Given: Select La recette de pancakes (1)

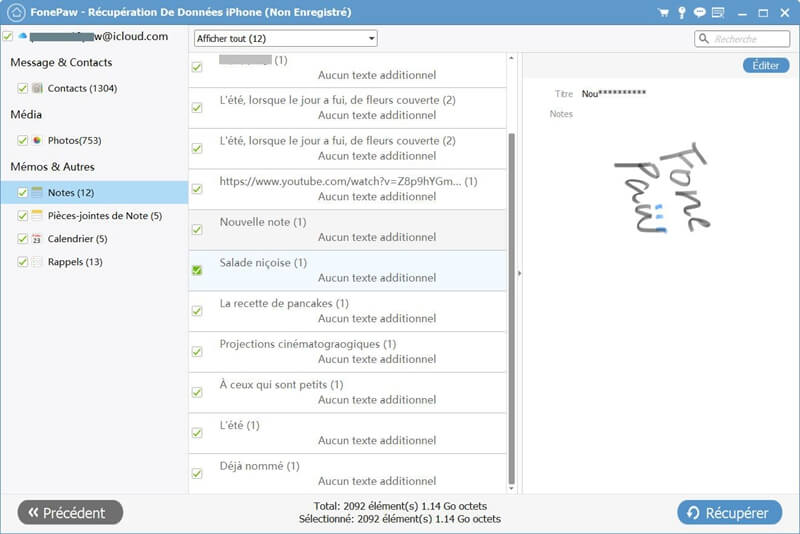Looking at the screenshot, I should click(347, 311).
